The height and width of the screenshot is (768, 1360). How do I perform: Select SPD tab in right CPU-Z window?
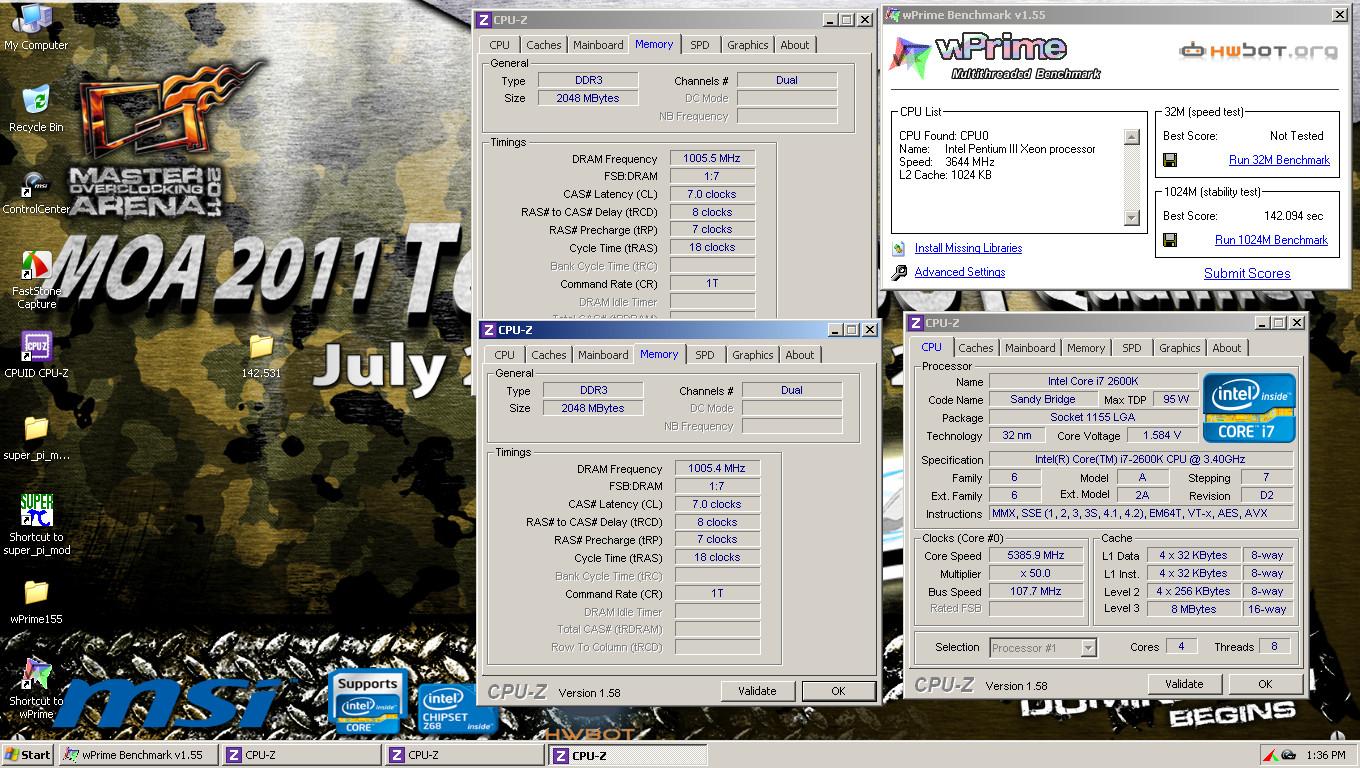1132,348
